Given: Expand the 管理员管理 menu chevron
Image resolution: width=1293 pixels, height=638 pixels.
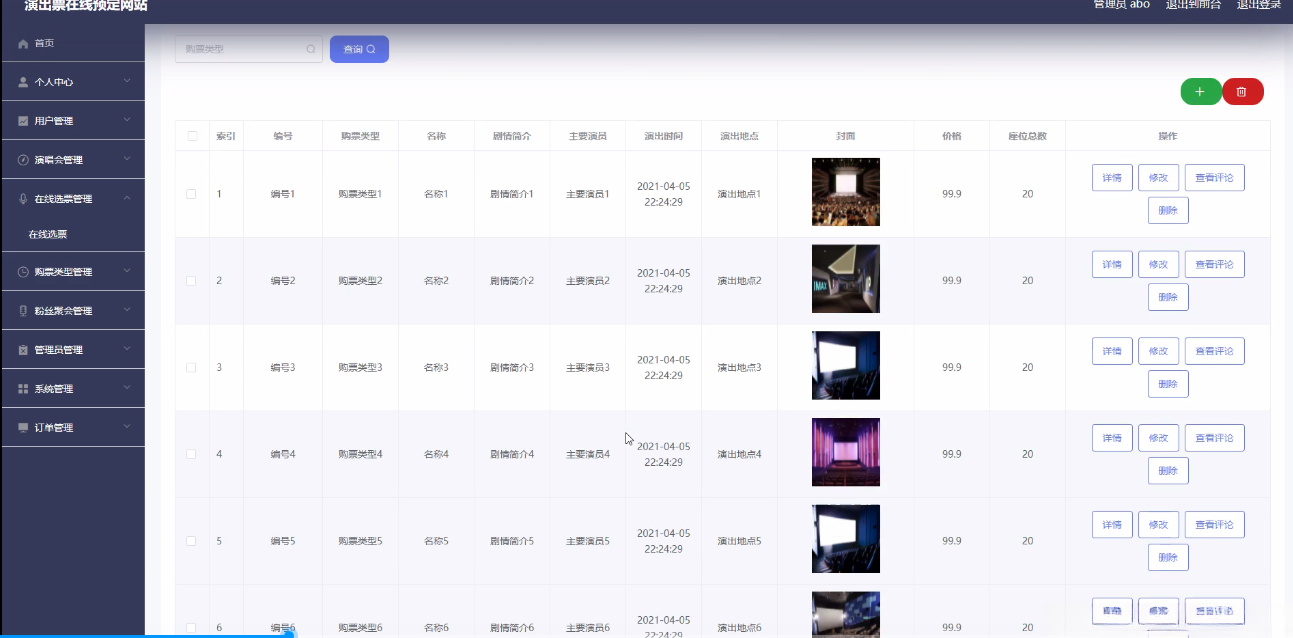Looking at the screenshot, I should pos(127,349).
